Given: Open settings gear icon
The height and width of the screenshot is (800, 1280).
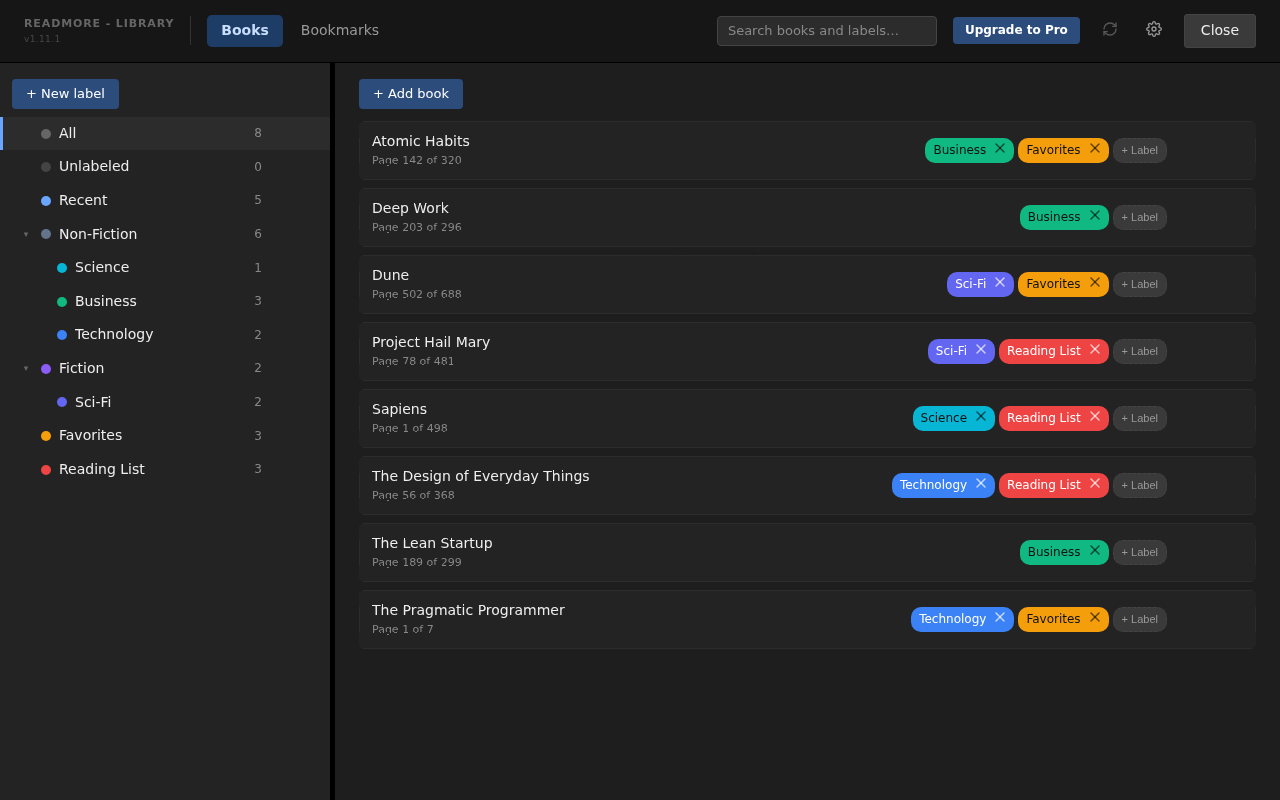Looking at the screenshot, I should tap(1154, 30).
